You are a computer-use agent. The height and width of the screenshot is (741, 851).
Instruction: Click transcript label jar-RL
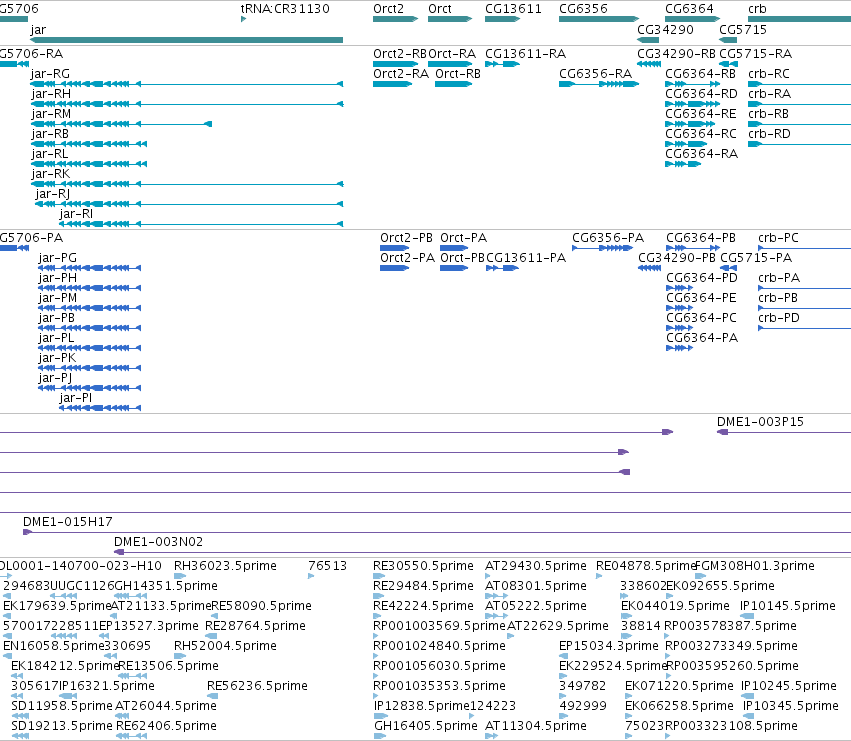pos(49,154)
